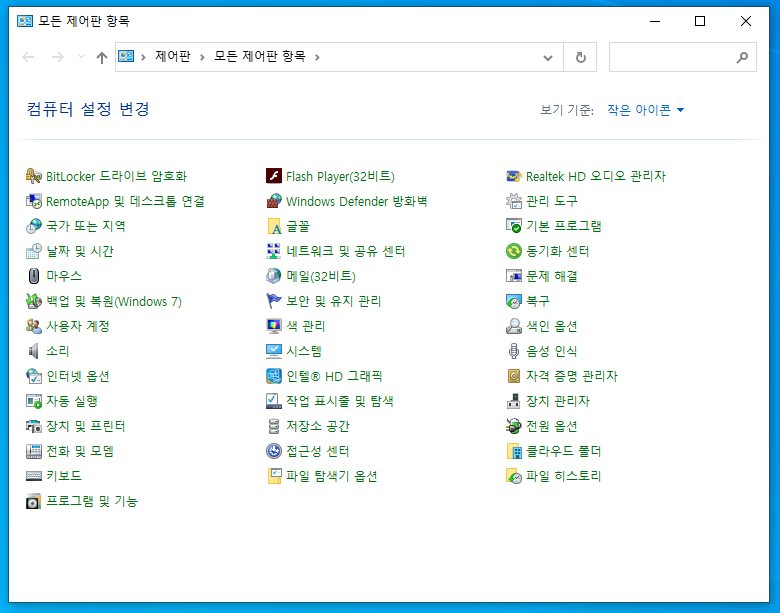Open the 메일(32비트) icon
This screenshot has height=613, width=780.
coord(274,276)
